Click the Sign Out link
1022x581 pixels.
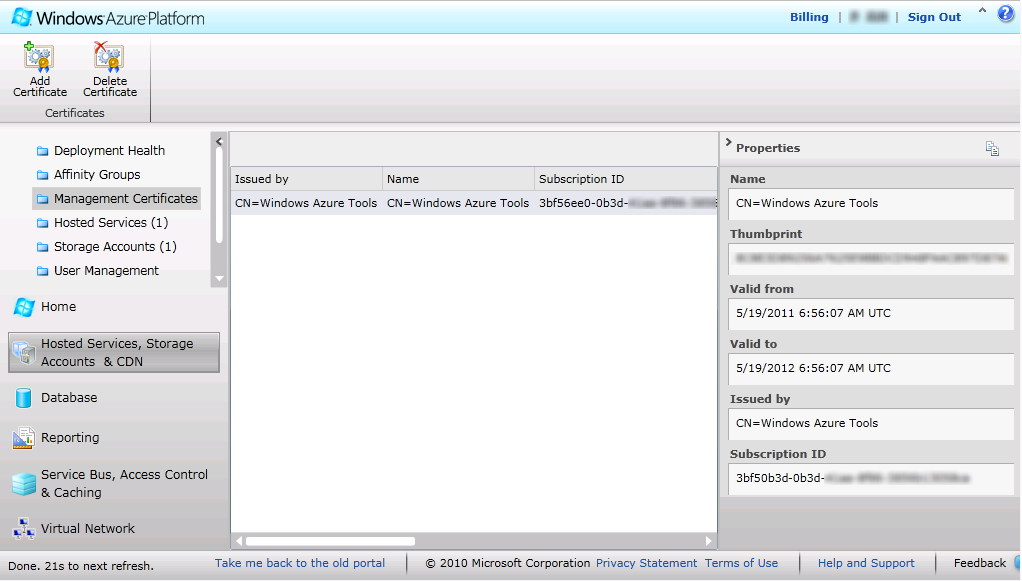934,17
